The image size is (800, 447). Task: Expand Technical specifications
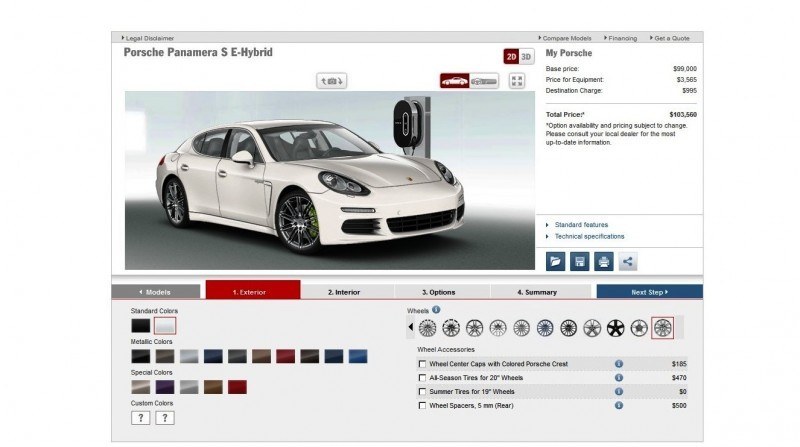[x=589, y=236]
